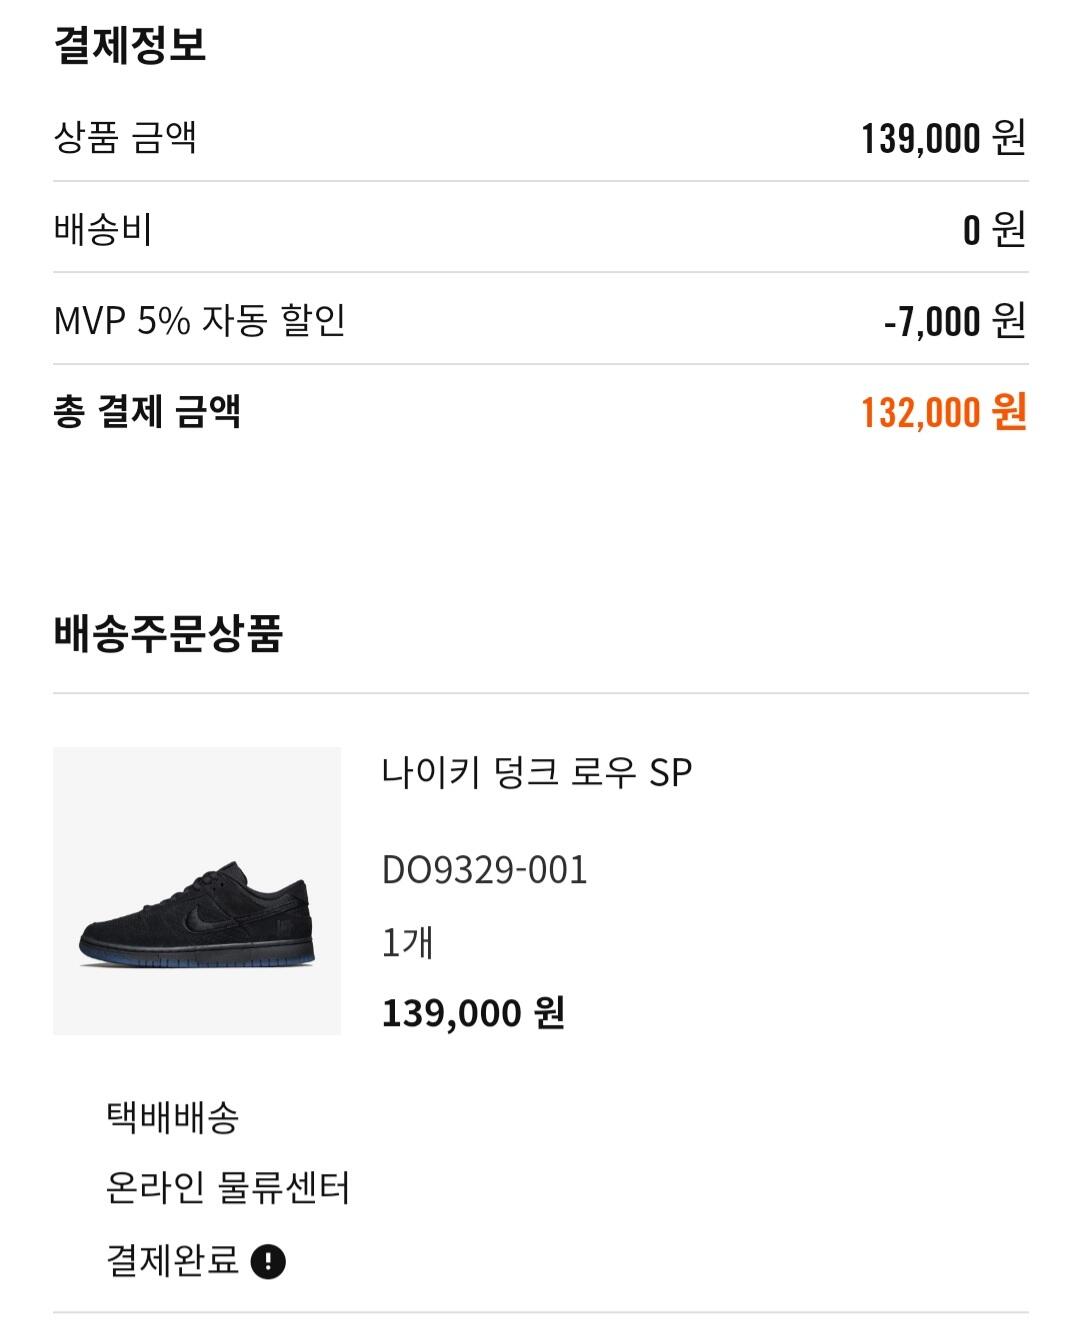The image size is (1080, 1324).
Task: Select the orange 132,000 원 total amount
Action: point(943,412)
